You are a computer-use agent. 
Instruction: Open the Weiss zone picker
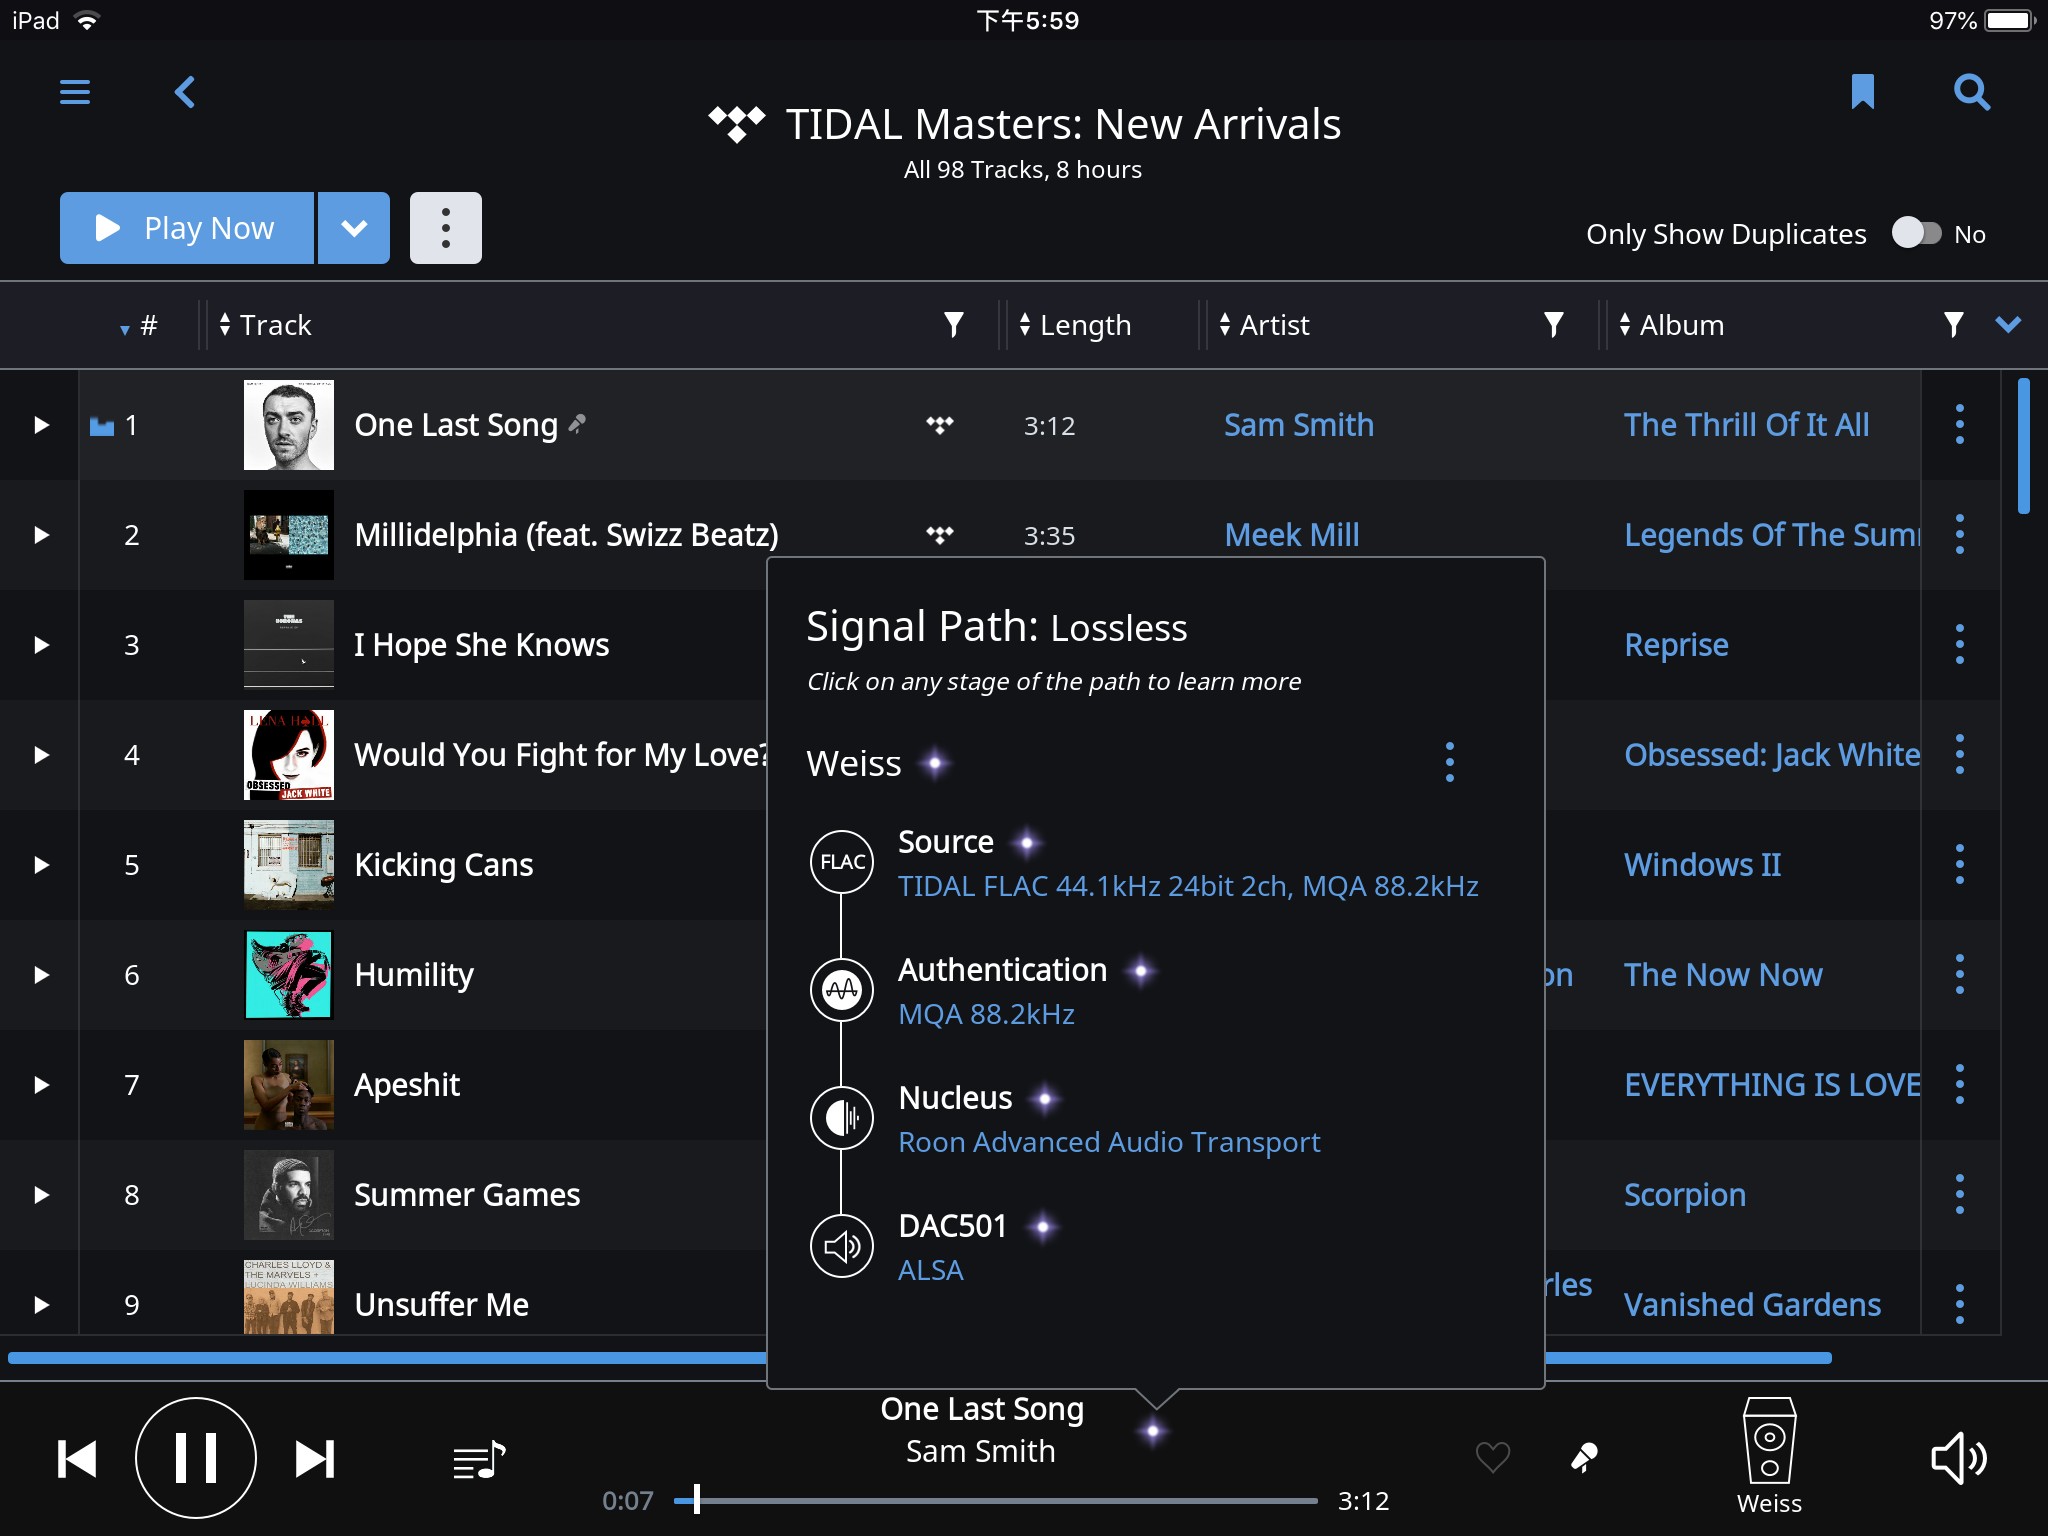tap(1769, 1457)
